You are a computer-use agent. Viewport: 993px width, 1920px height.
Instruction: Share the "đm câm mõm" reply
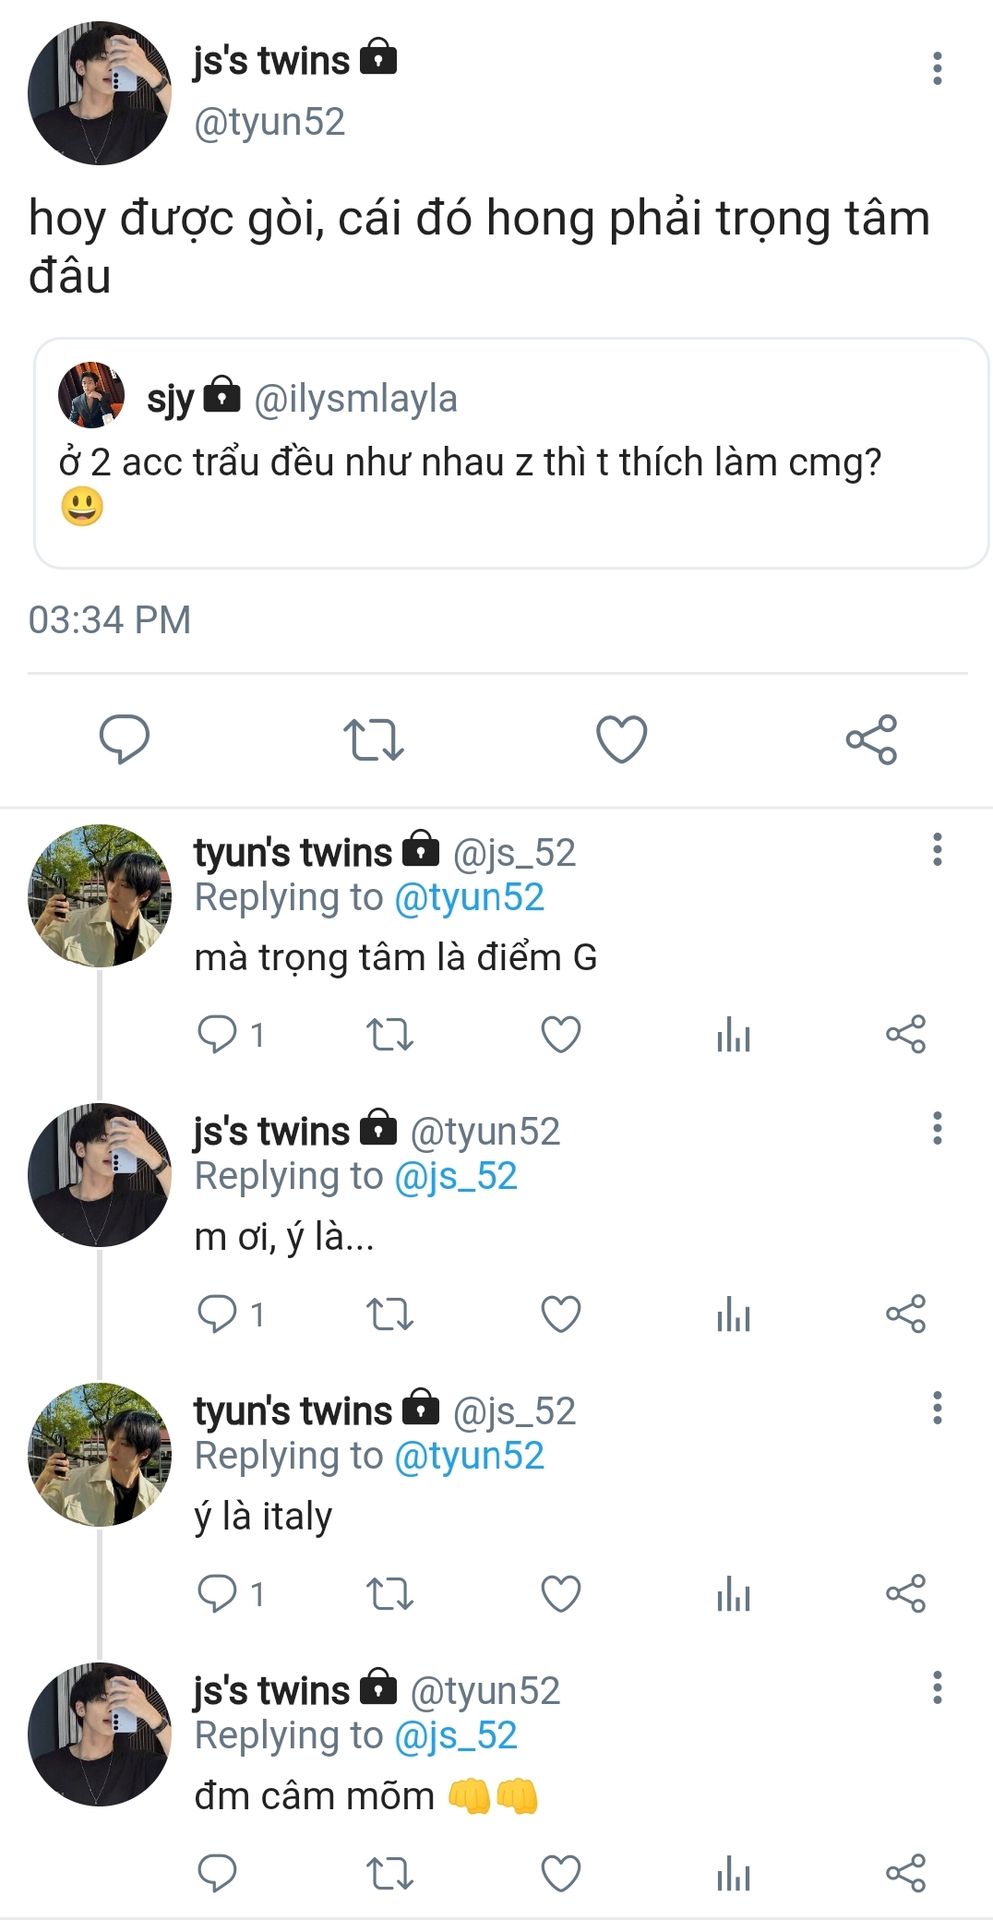[x=906, y=1873]
